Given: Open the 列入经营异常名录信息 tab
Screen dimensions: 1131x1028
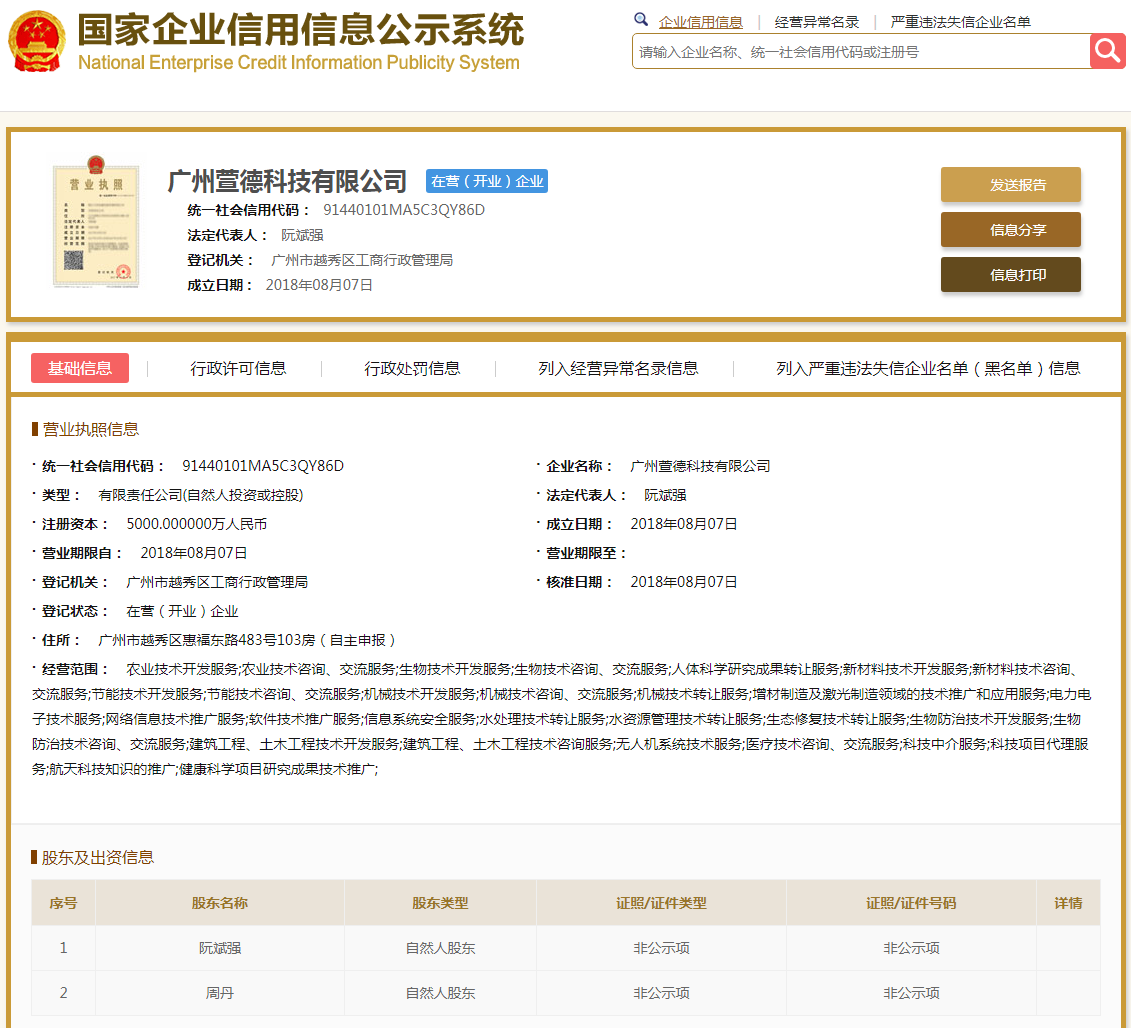Looking at the screenshot, I should (618, 368).
